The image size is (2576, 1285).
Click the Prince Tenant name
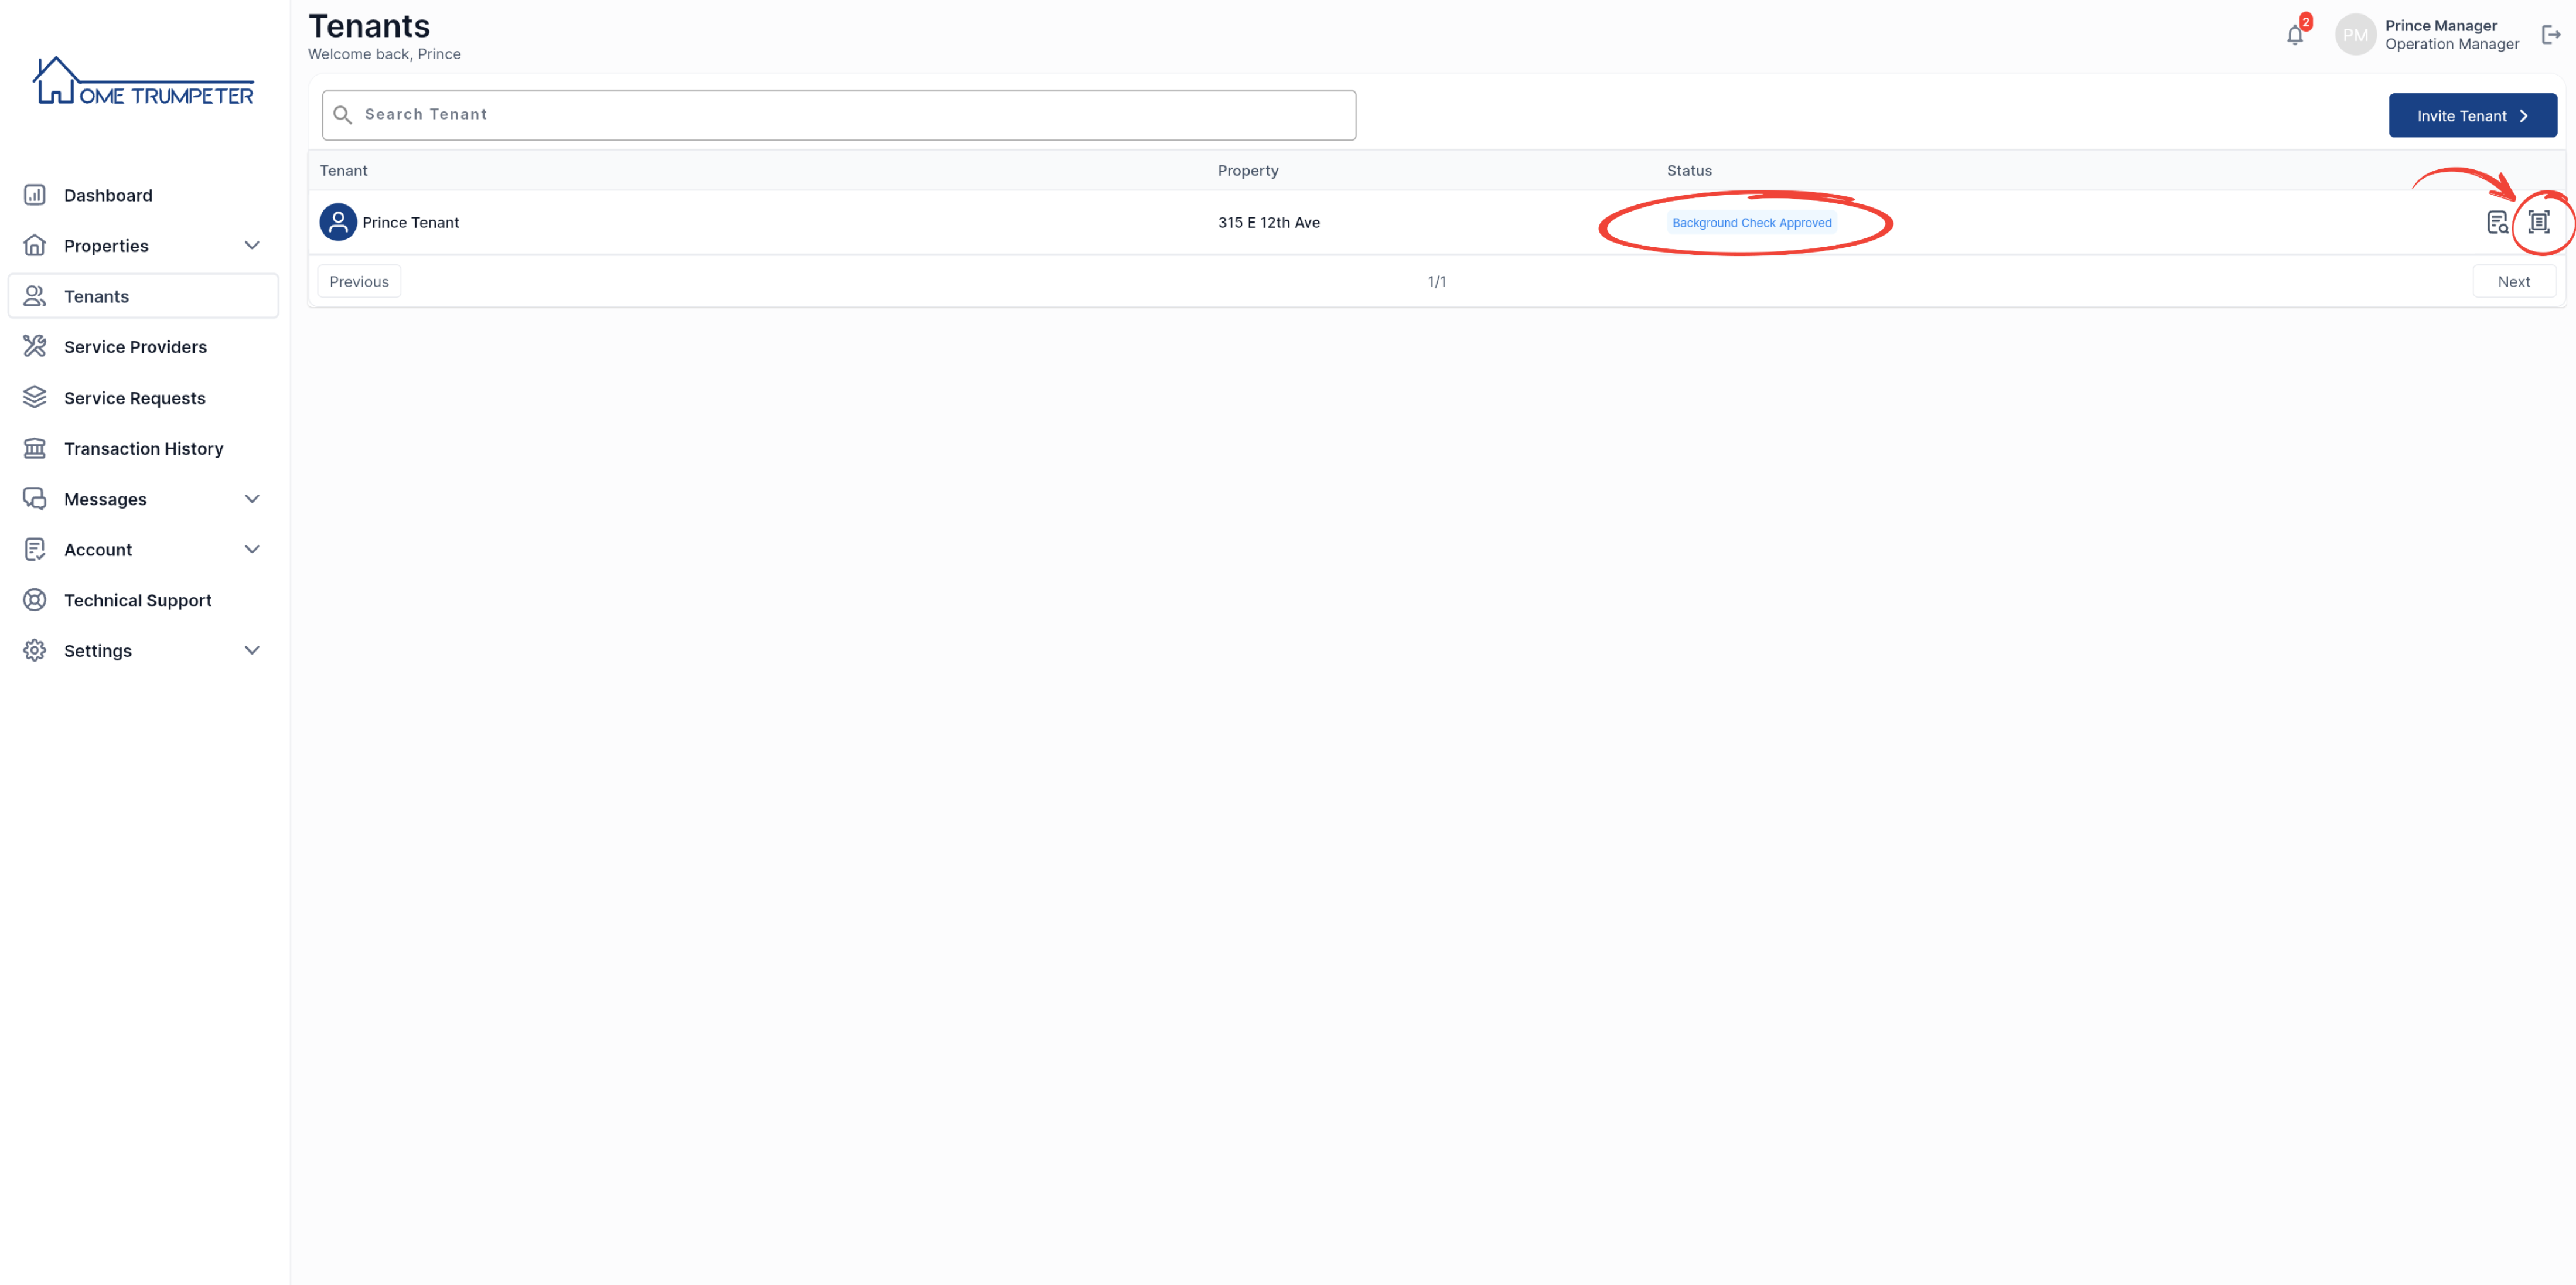coord(410,223)
